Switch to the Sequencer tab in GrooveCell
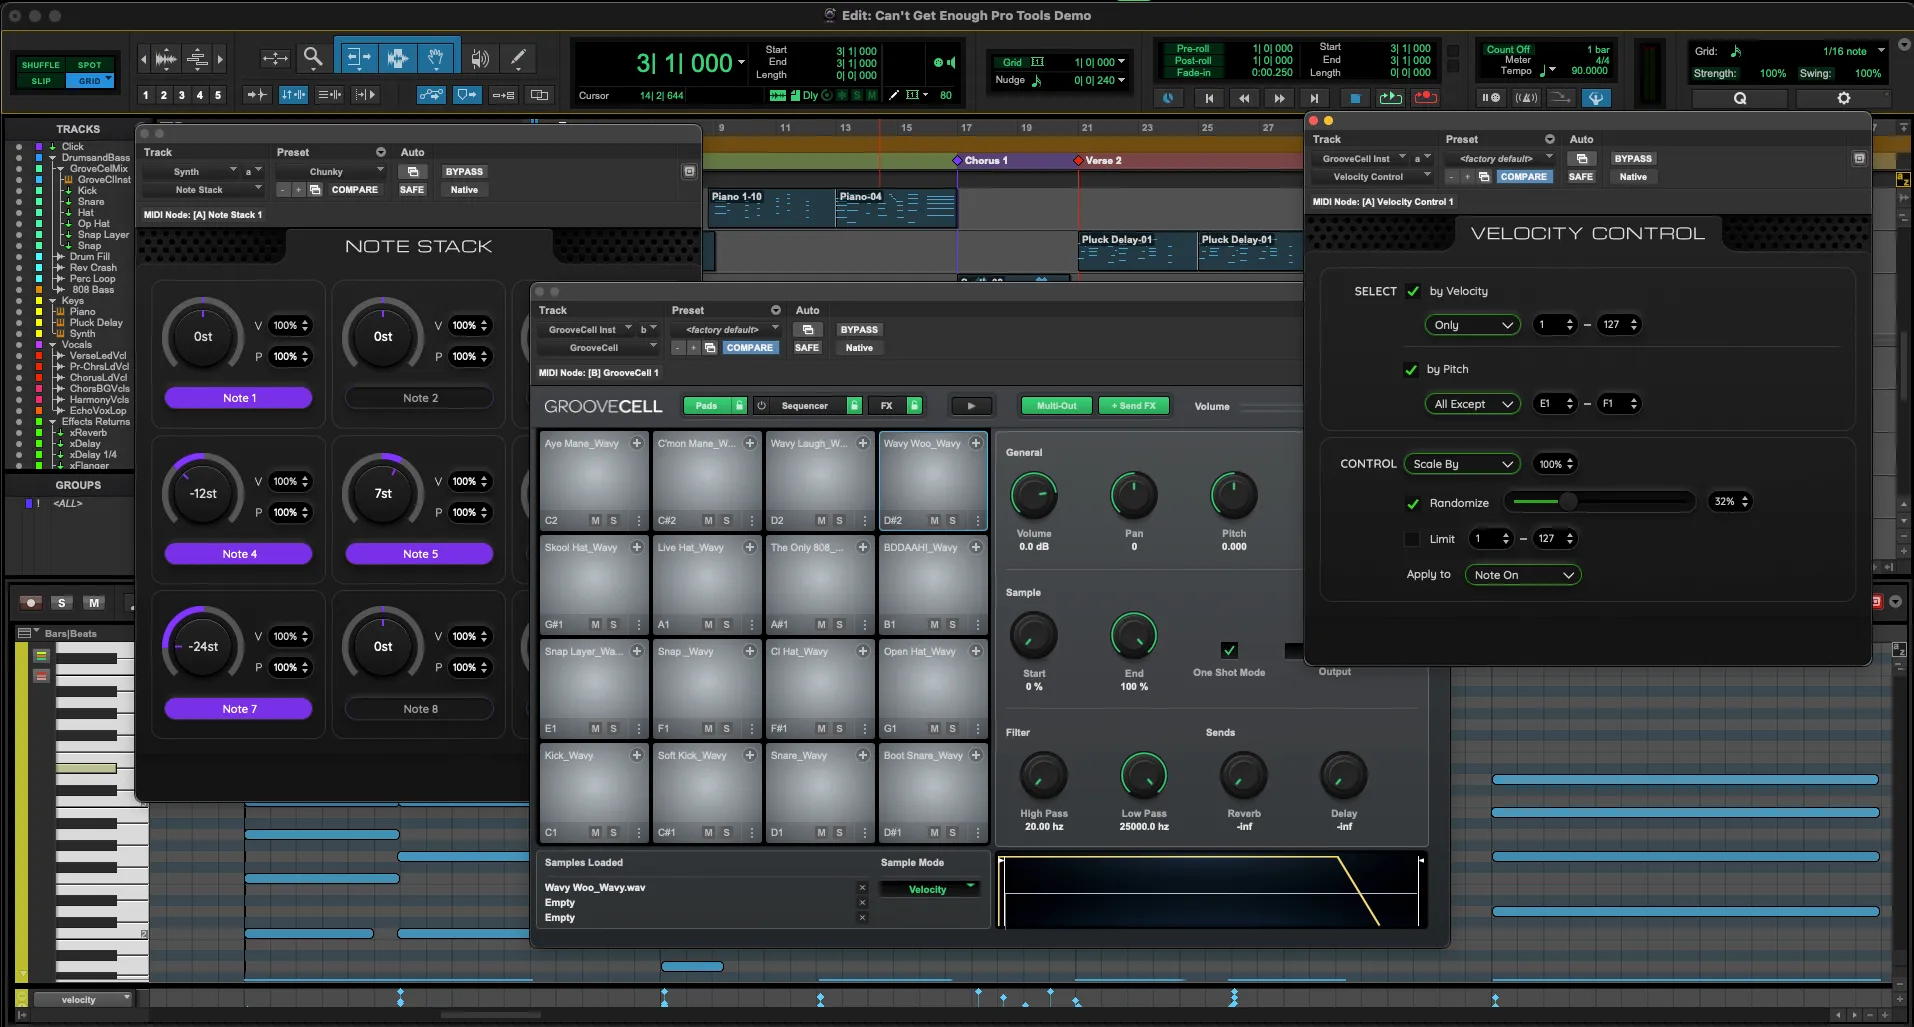 (x=804, y=406)
